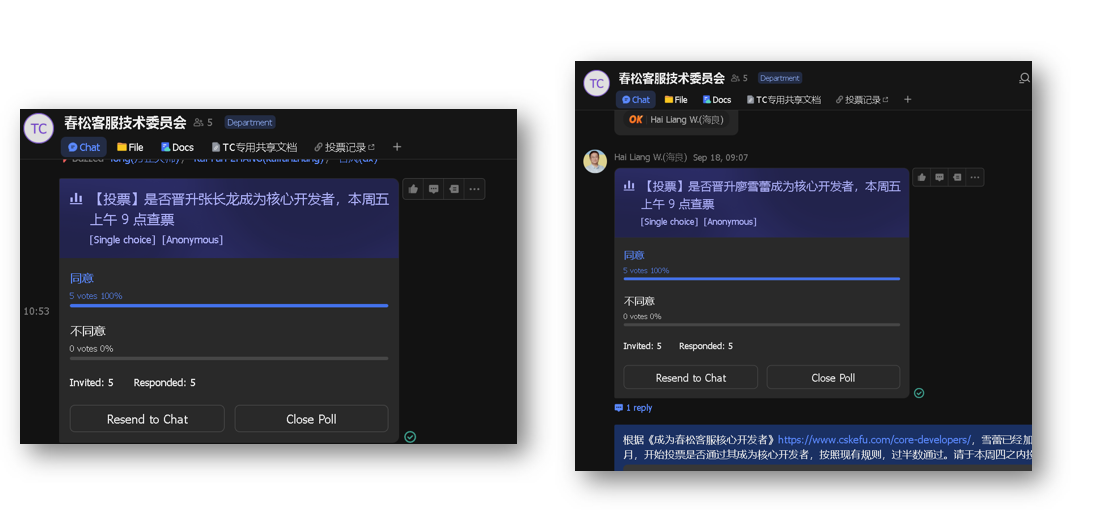Click 同意 progress bar in 张长龙 poll
The image size is (1098, 515).
point(228,305)
